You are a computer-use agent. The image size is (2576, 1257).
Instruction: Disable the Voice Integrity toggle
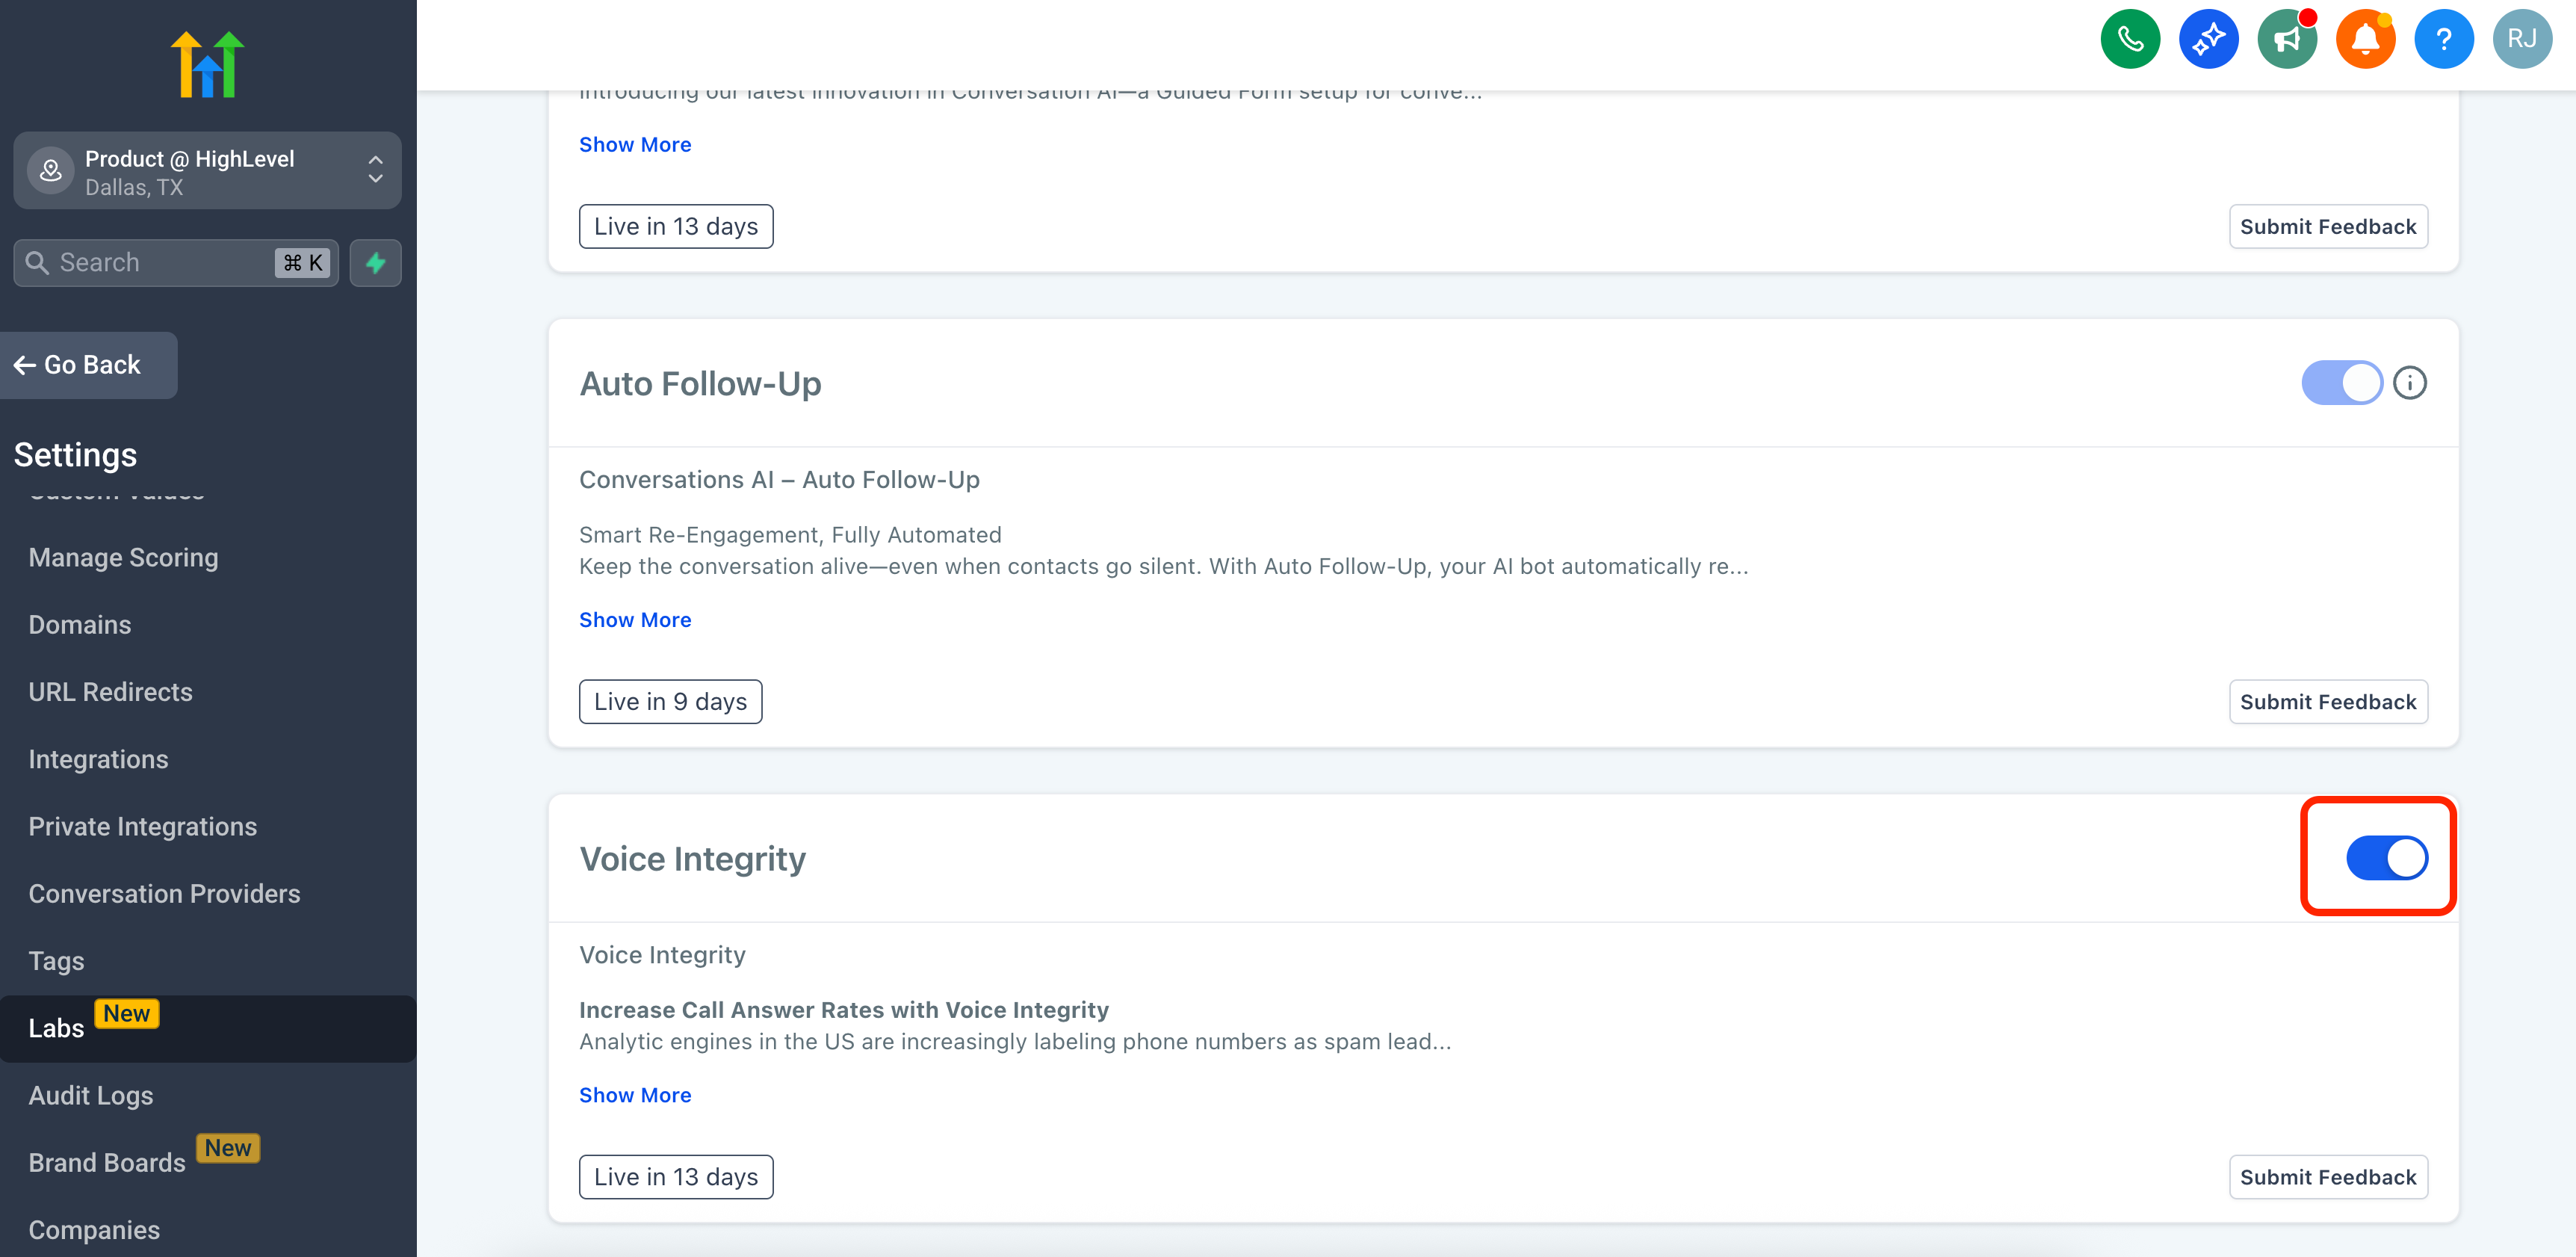coord(2387,858)
